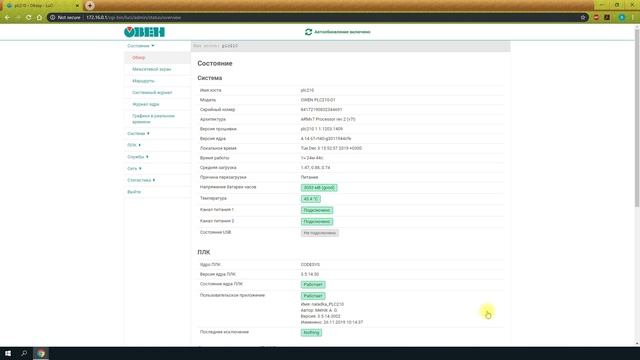Screen dimensions: 640x360
Task: Open the Windows Start menu
Action: (x=8, y=353)
